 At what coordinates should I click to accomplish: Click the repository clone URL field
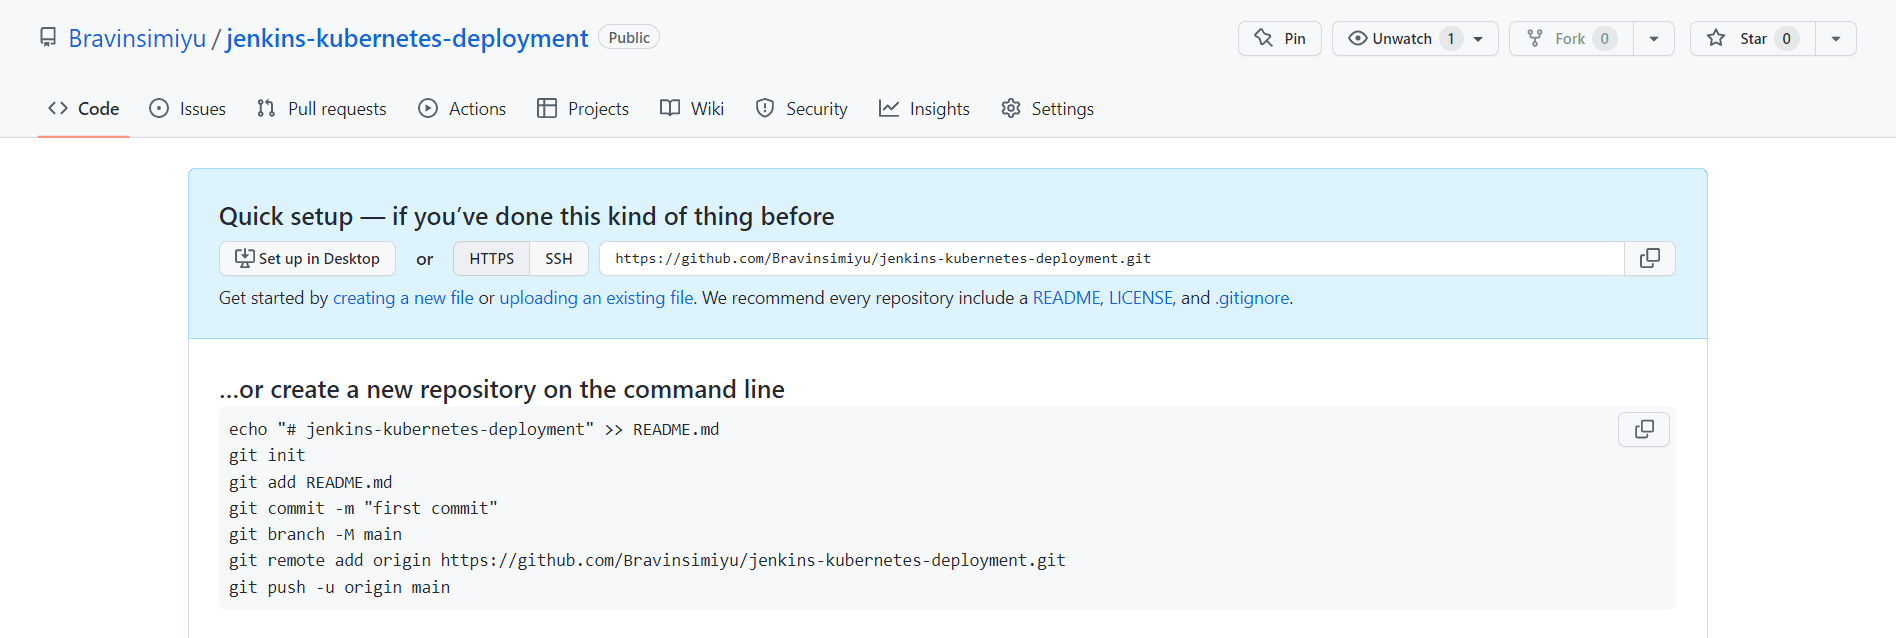coord(1111,258)
